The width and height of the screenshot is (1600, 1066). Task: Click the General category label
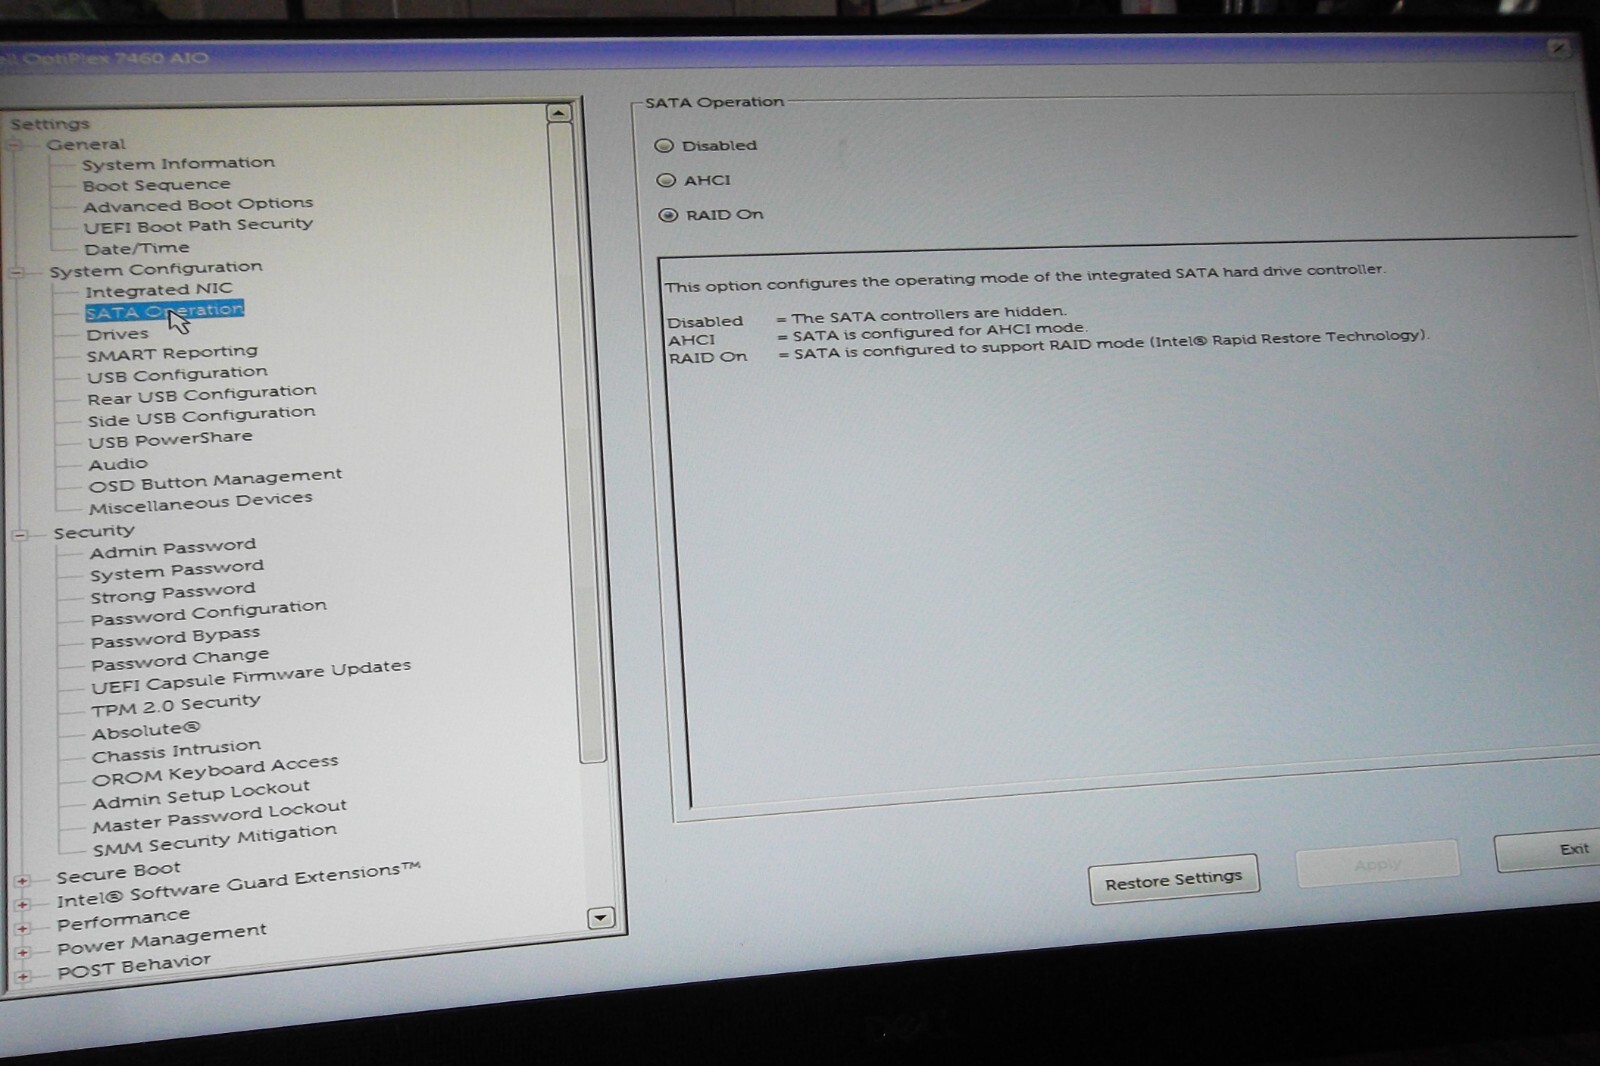pyautogui.click(x=86, y=144)
